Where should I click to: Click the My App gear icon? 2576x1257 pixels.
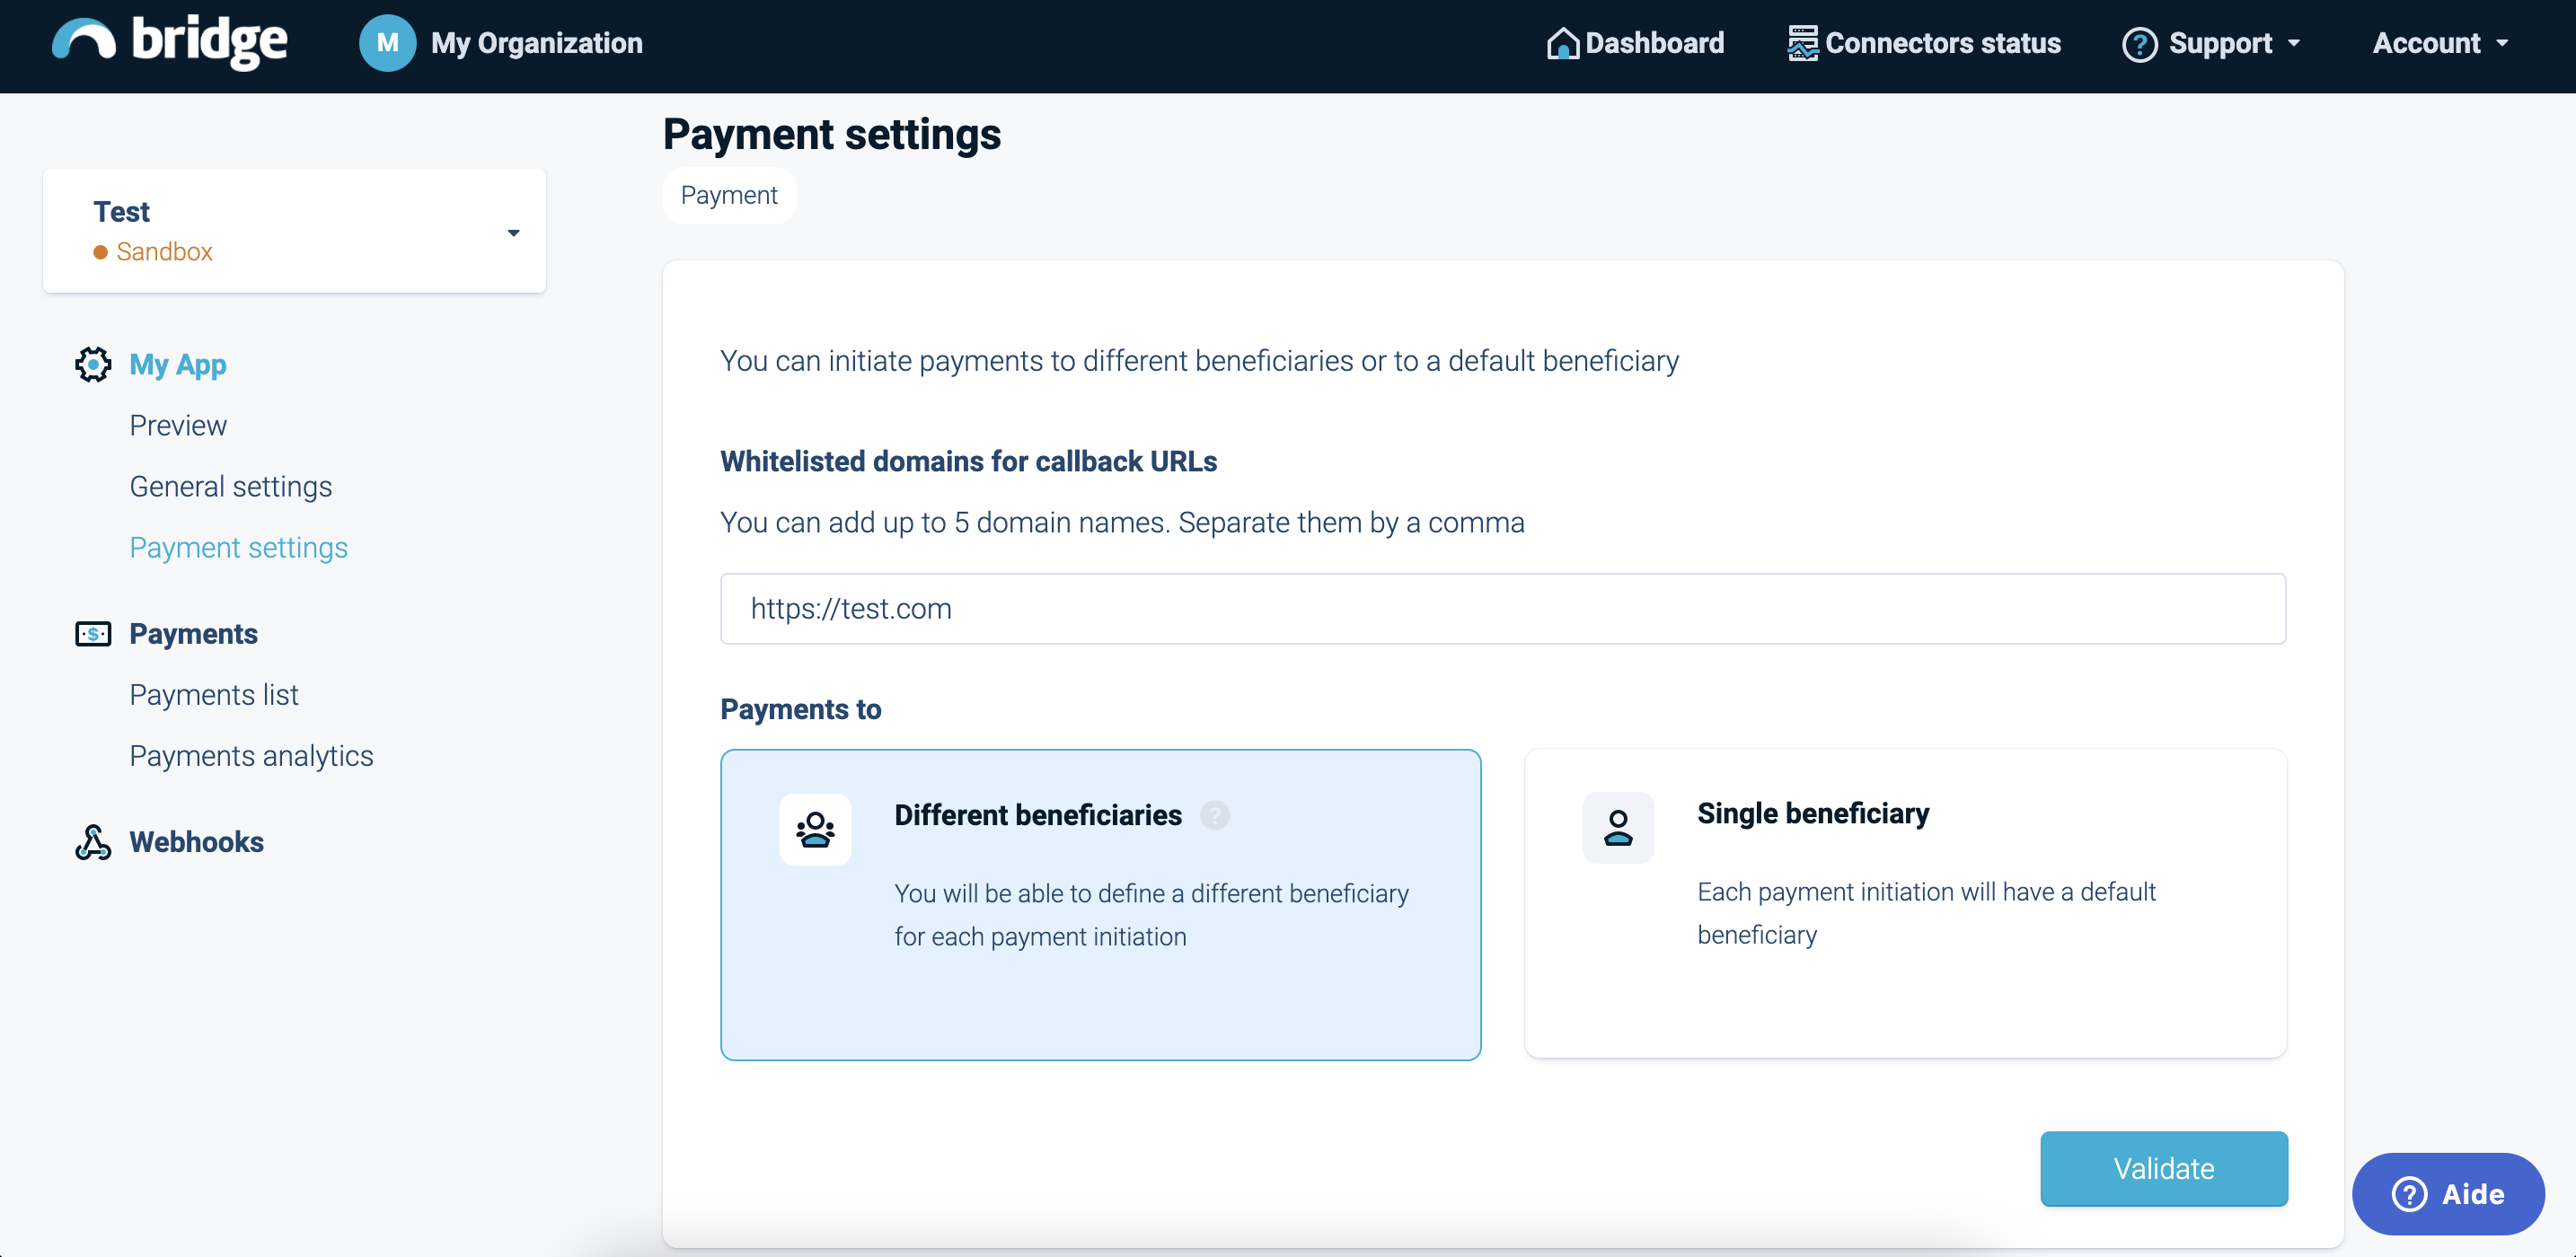pos(93,364)
